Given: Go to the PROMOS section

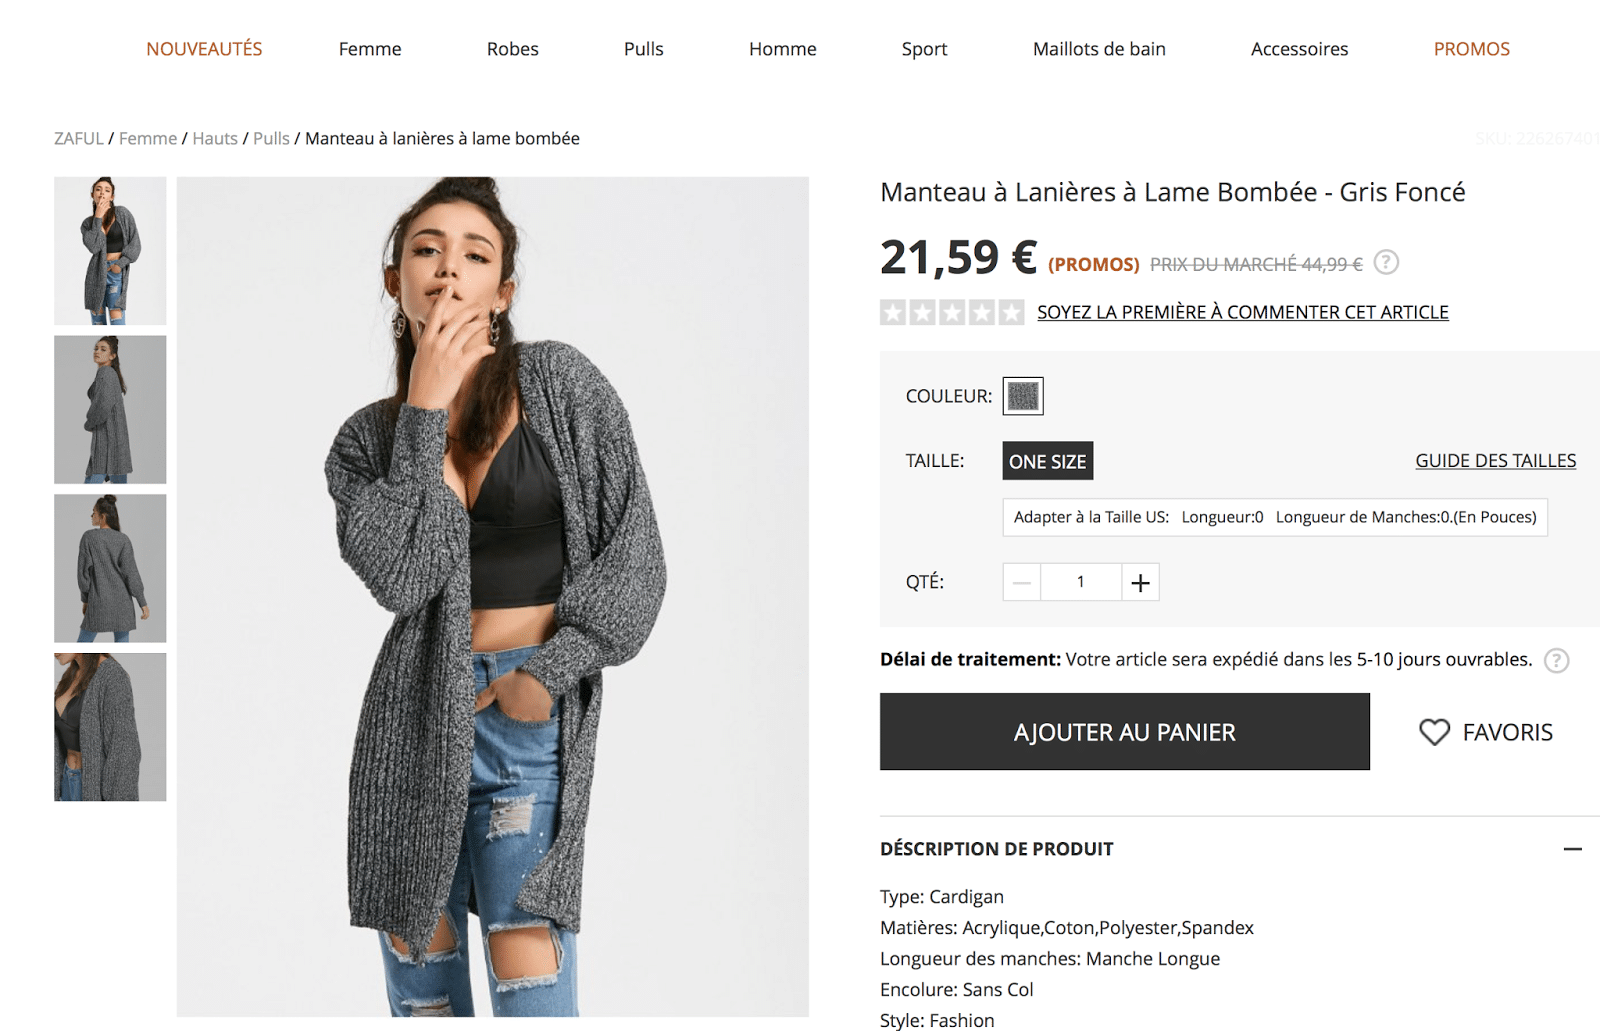Looking at the screenshot, I should click(x=1471, y=49).
